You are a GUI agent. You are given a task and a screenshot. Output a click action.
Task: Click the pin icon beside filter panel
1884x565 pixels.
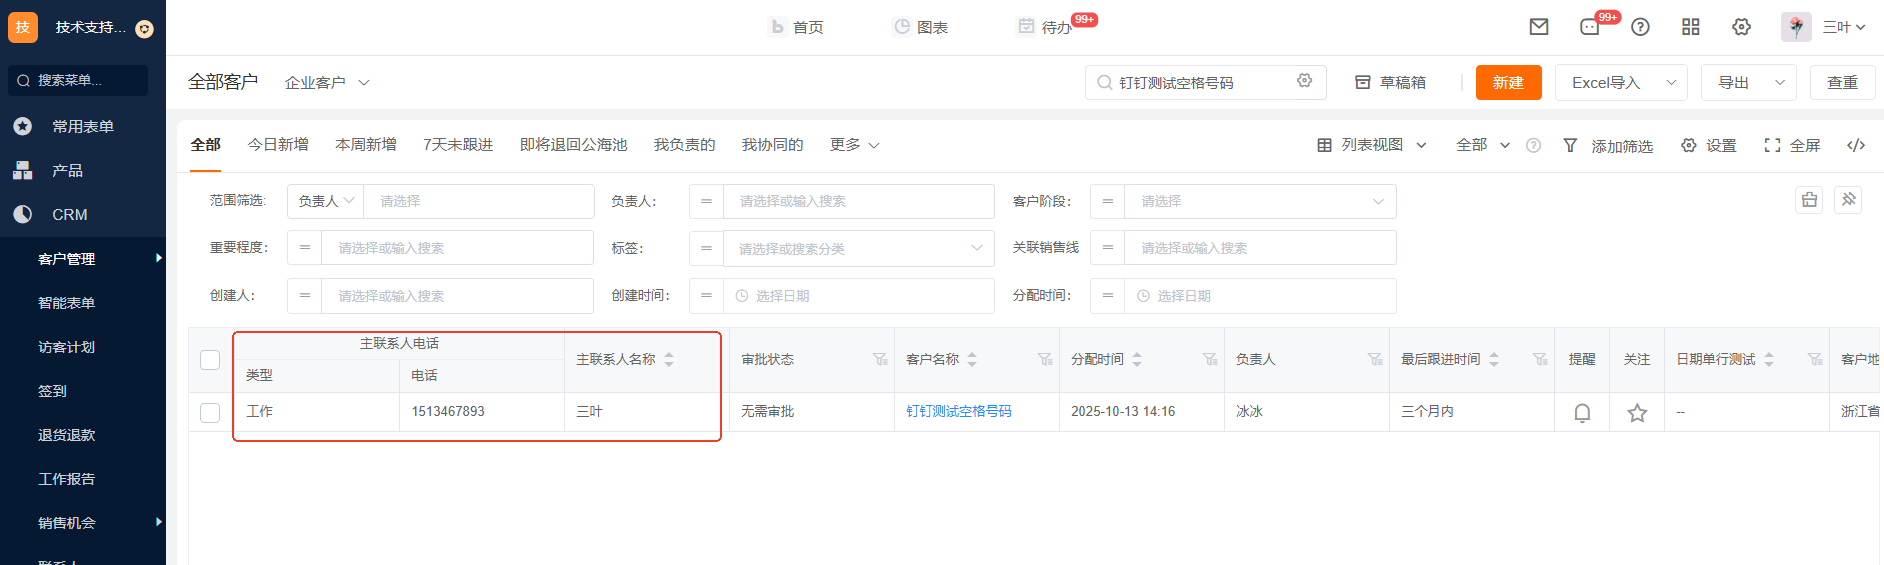pos(1848,200)
